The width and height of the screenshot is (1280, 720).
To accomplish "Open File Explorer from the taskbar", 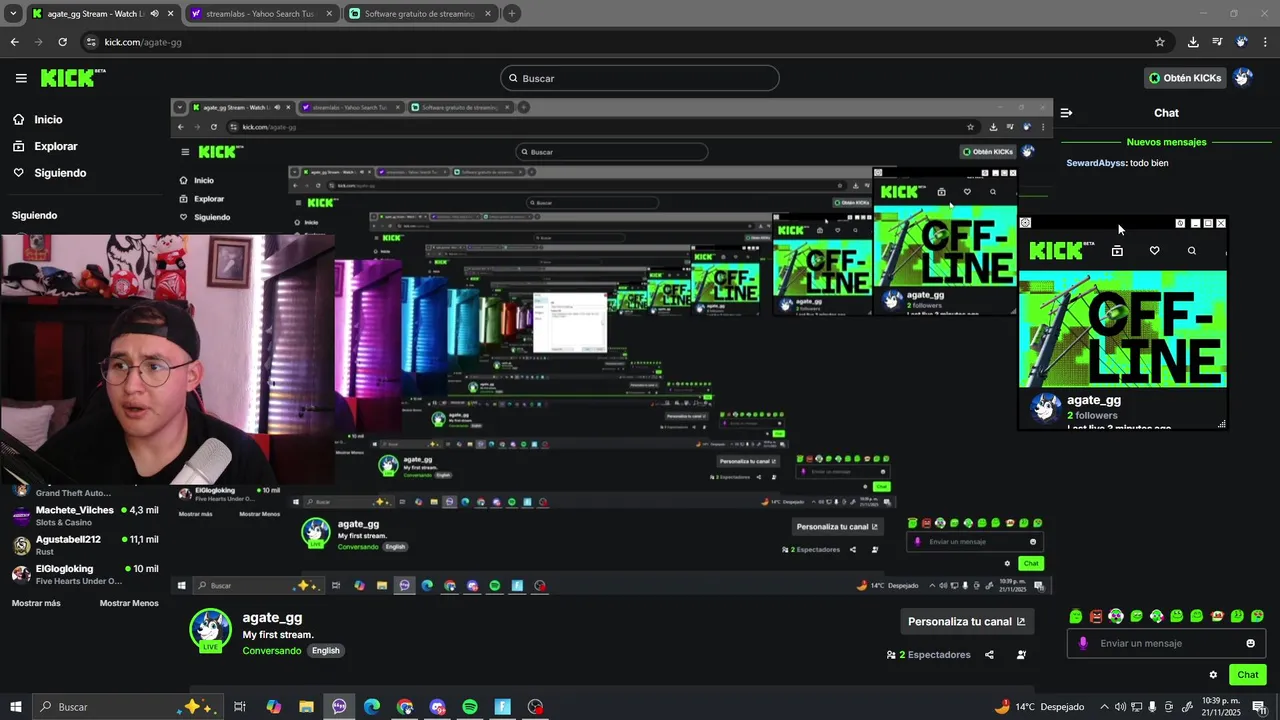I will (306, 707).
